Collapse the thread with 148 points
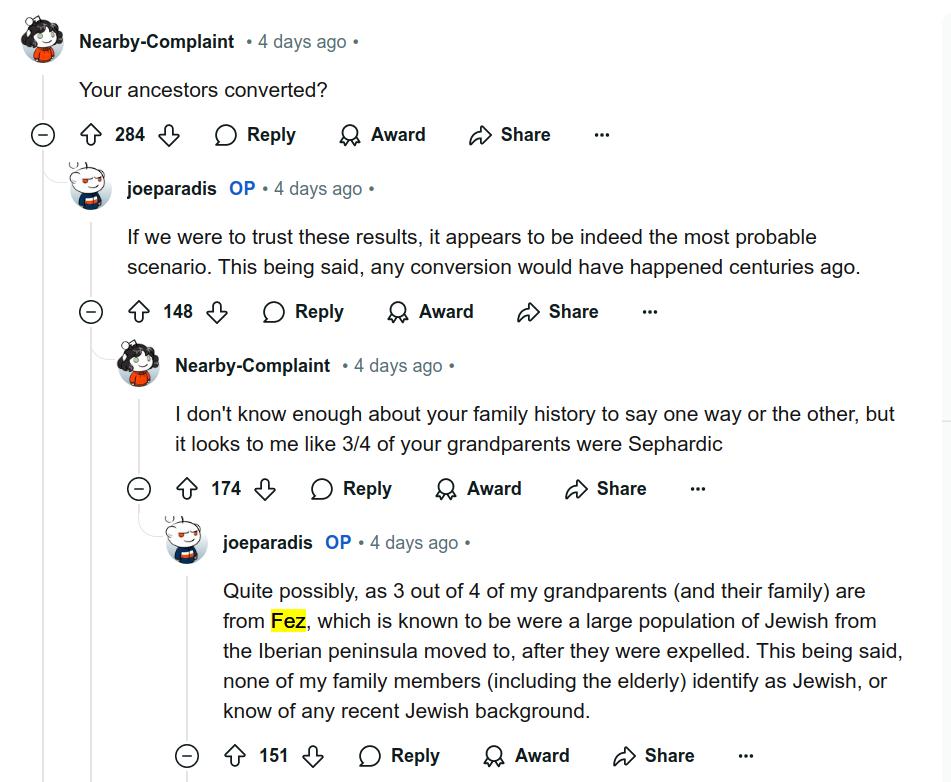The height and width of the screenshot is (782, 951). pyautogui.click(x=91, y=312)
